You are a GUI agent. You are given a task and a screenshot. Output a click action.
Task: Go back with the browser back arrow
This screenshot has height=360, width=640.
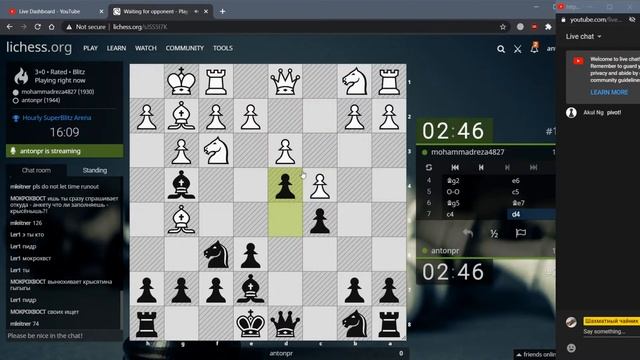click(x=10, y=27)
